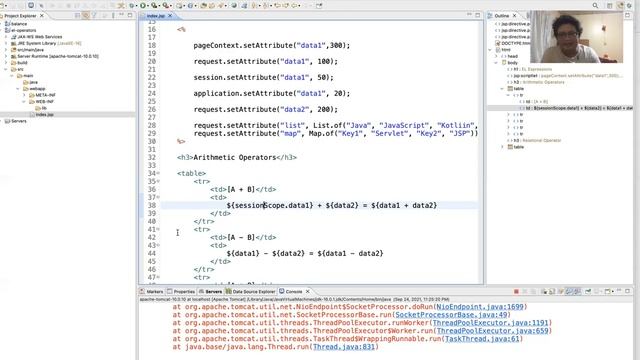Toggle Link with Editor in Project Explorer
Viewport: 640px width, 360px height.
point(86,15)
